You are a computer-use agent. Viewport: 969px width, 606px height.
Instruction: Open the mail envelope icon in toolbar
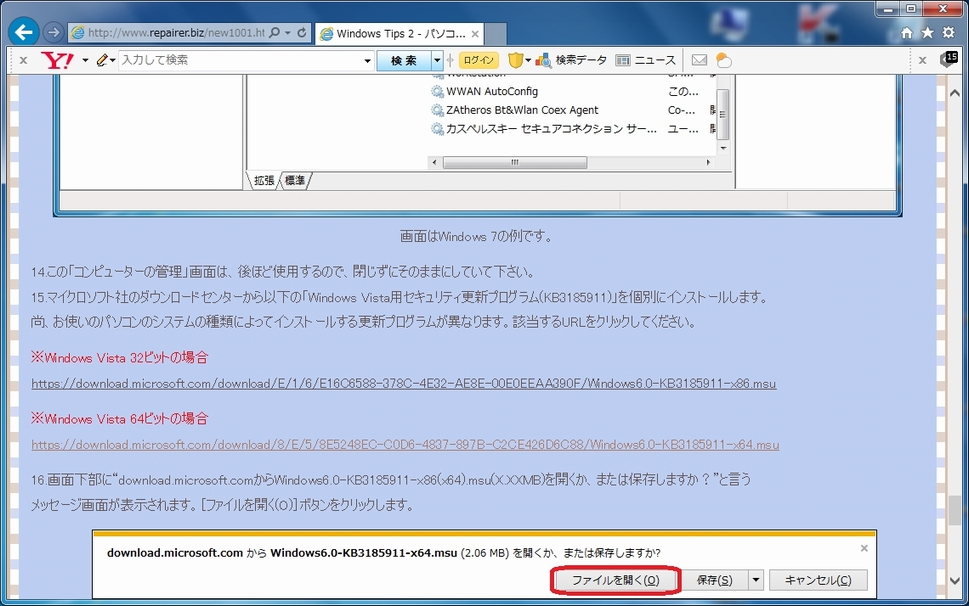[699, 60]
